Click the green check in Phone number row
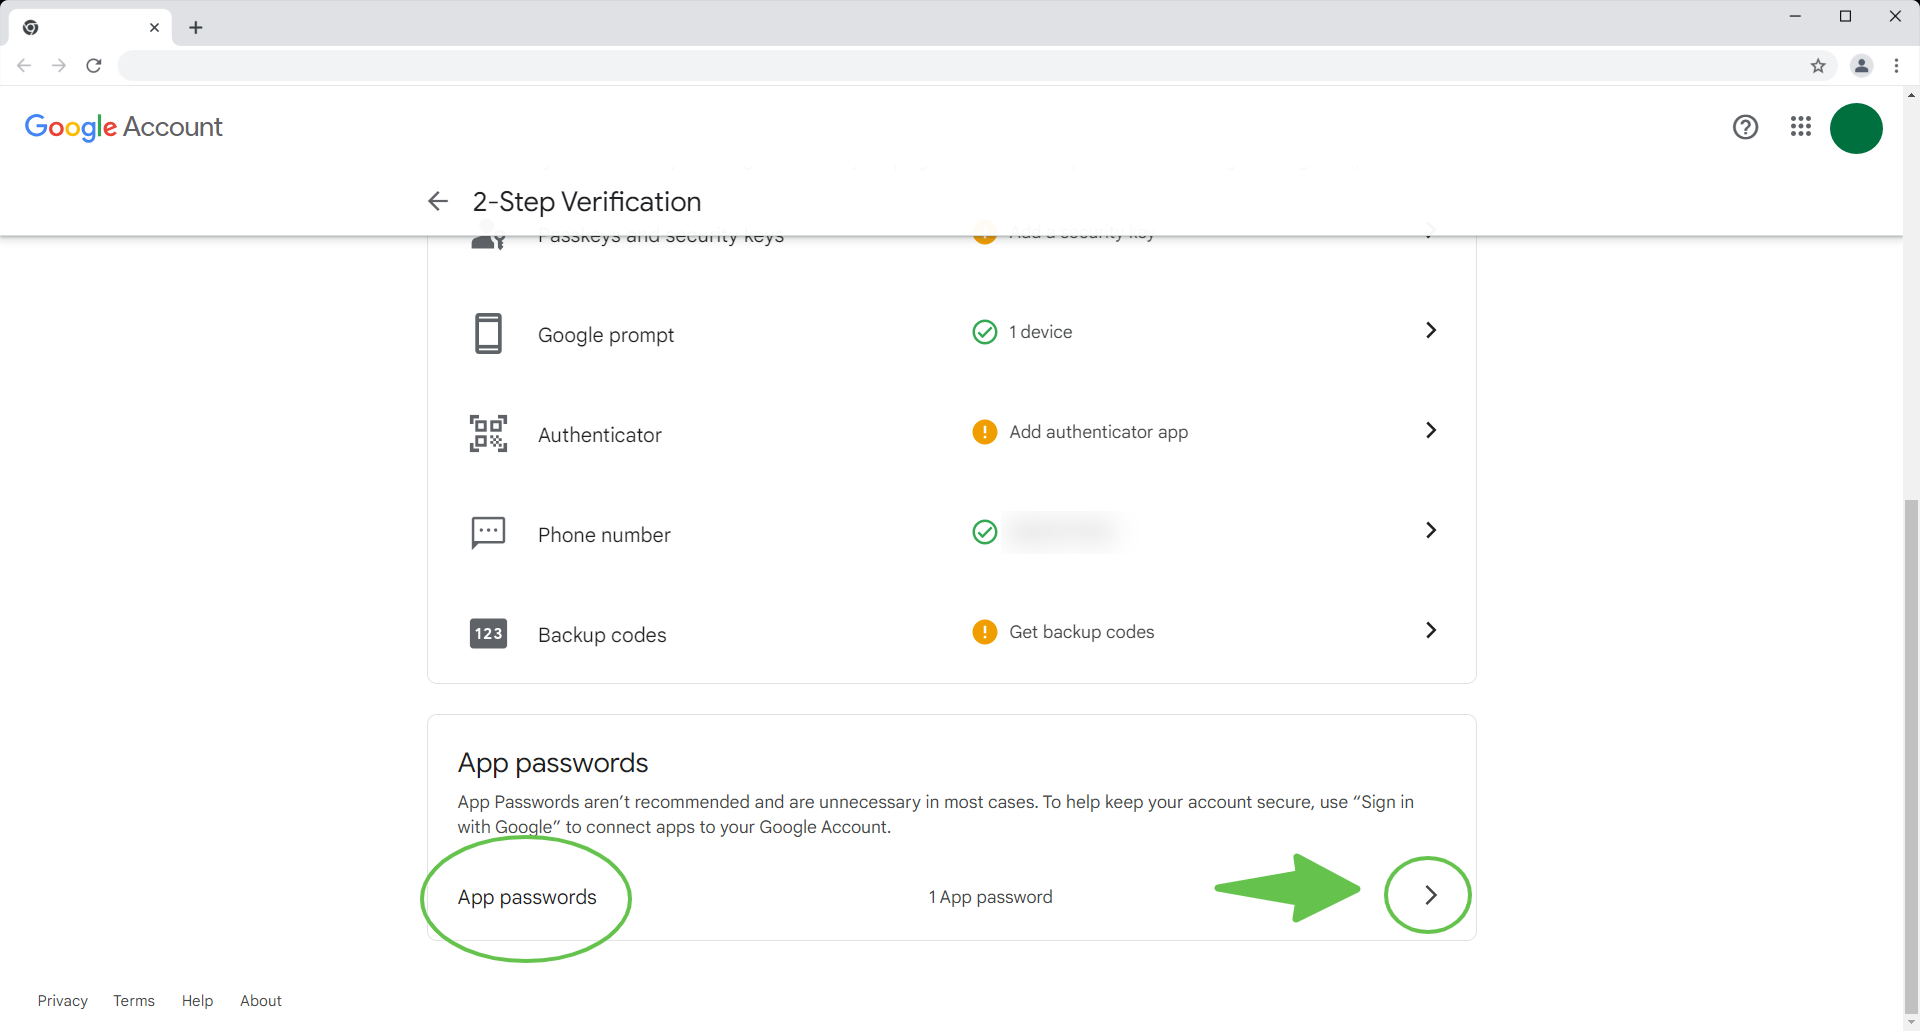The width and height of the screenshot is (1920, 1031). [985, 532]
